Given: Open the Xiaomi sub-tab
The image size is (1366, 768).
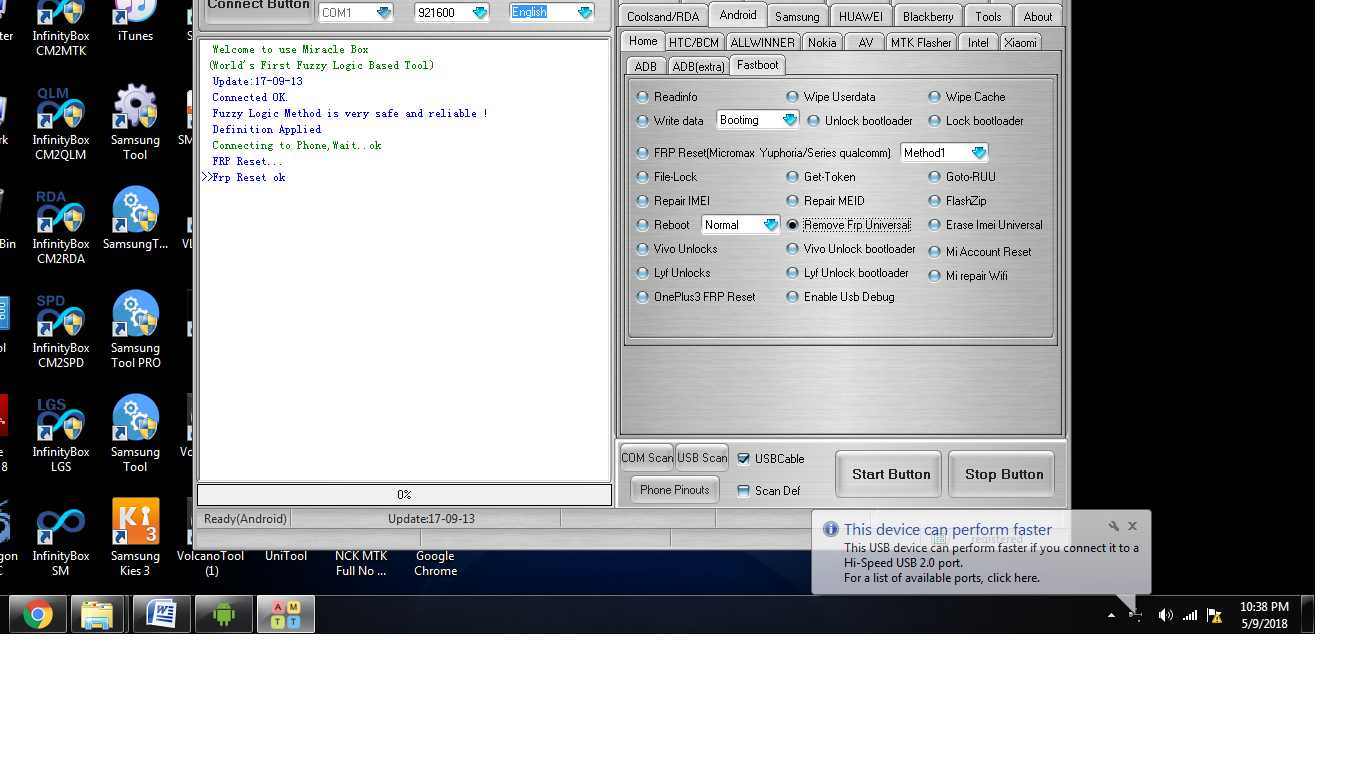Looking at the screenshot, I should pyautogui.click(x=1020, y=42).
